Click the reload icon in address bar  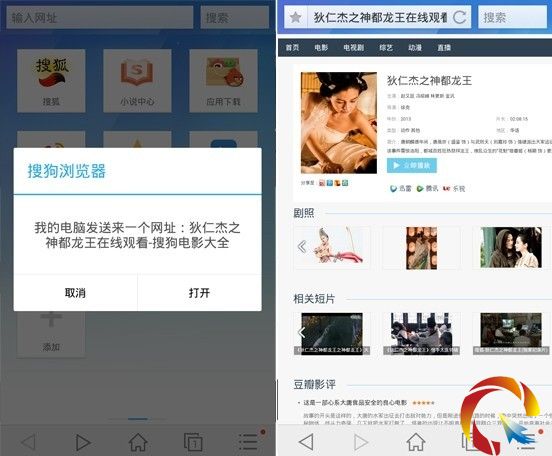[459, 17]
